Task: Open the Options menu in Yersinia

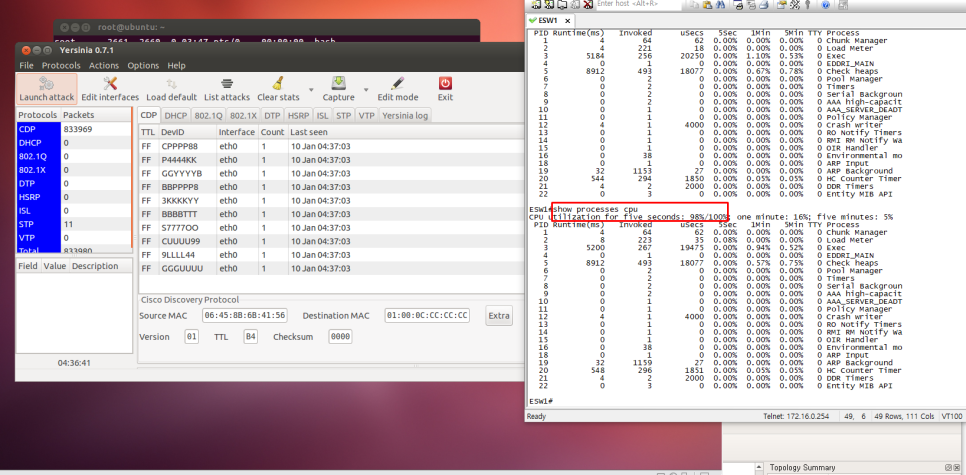Action: [x=143, y=65]
